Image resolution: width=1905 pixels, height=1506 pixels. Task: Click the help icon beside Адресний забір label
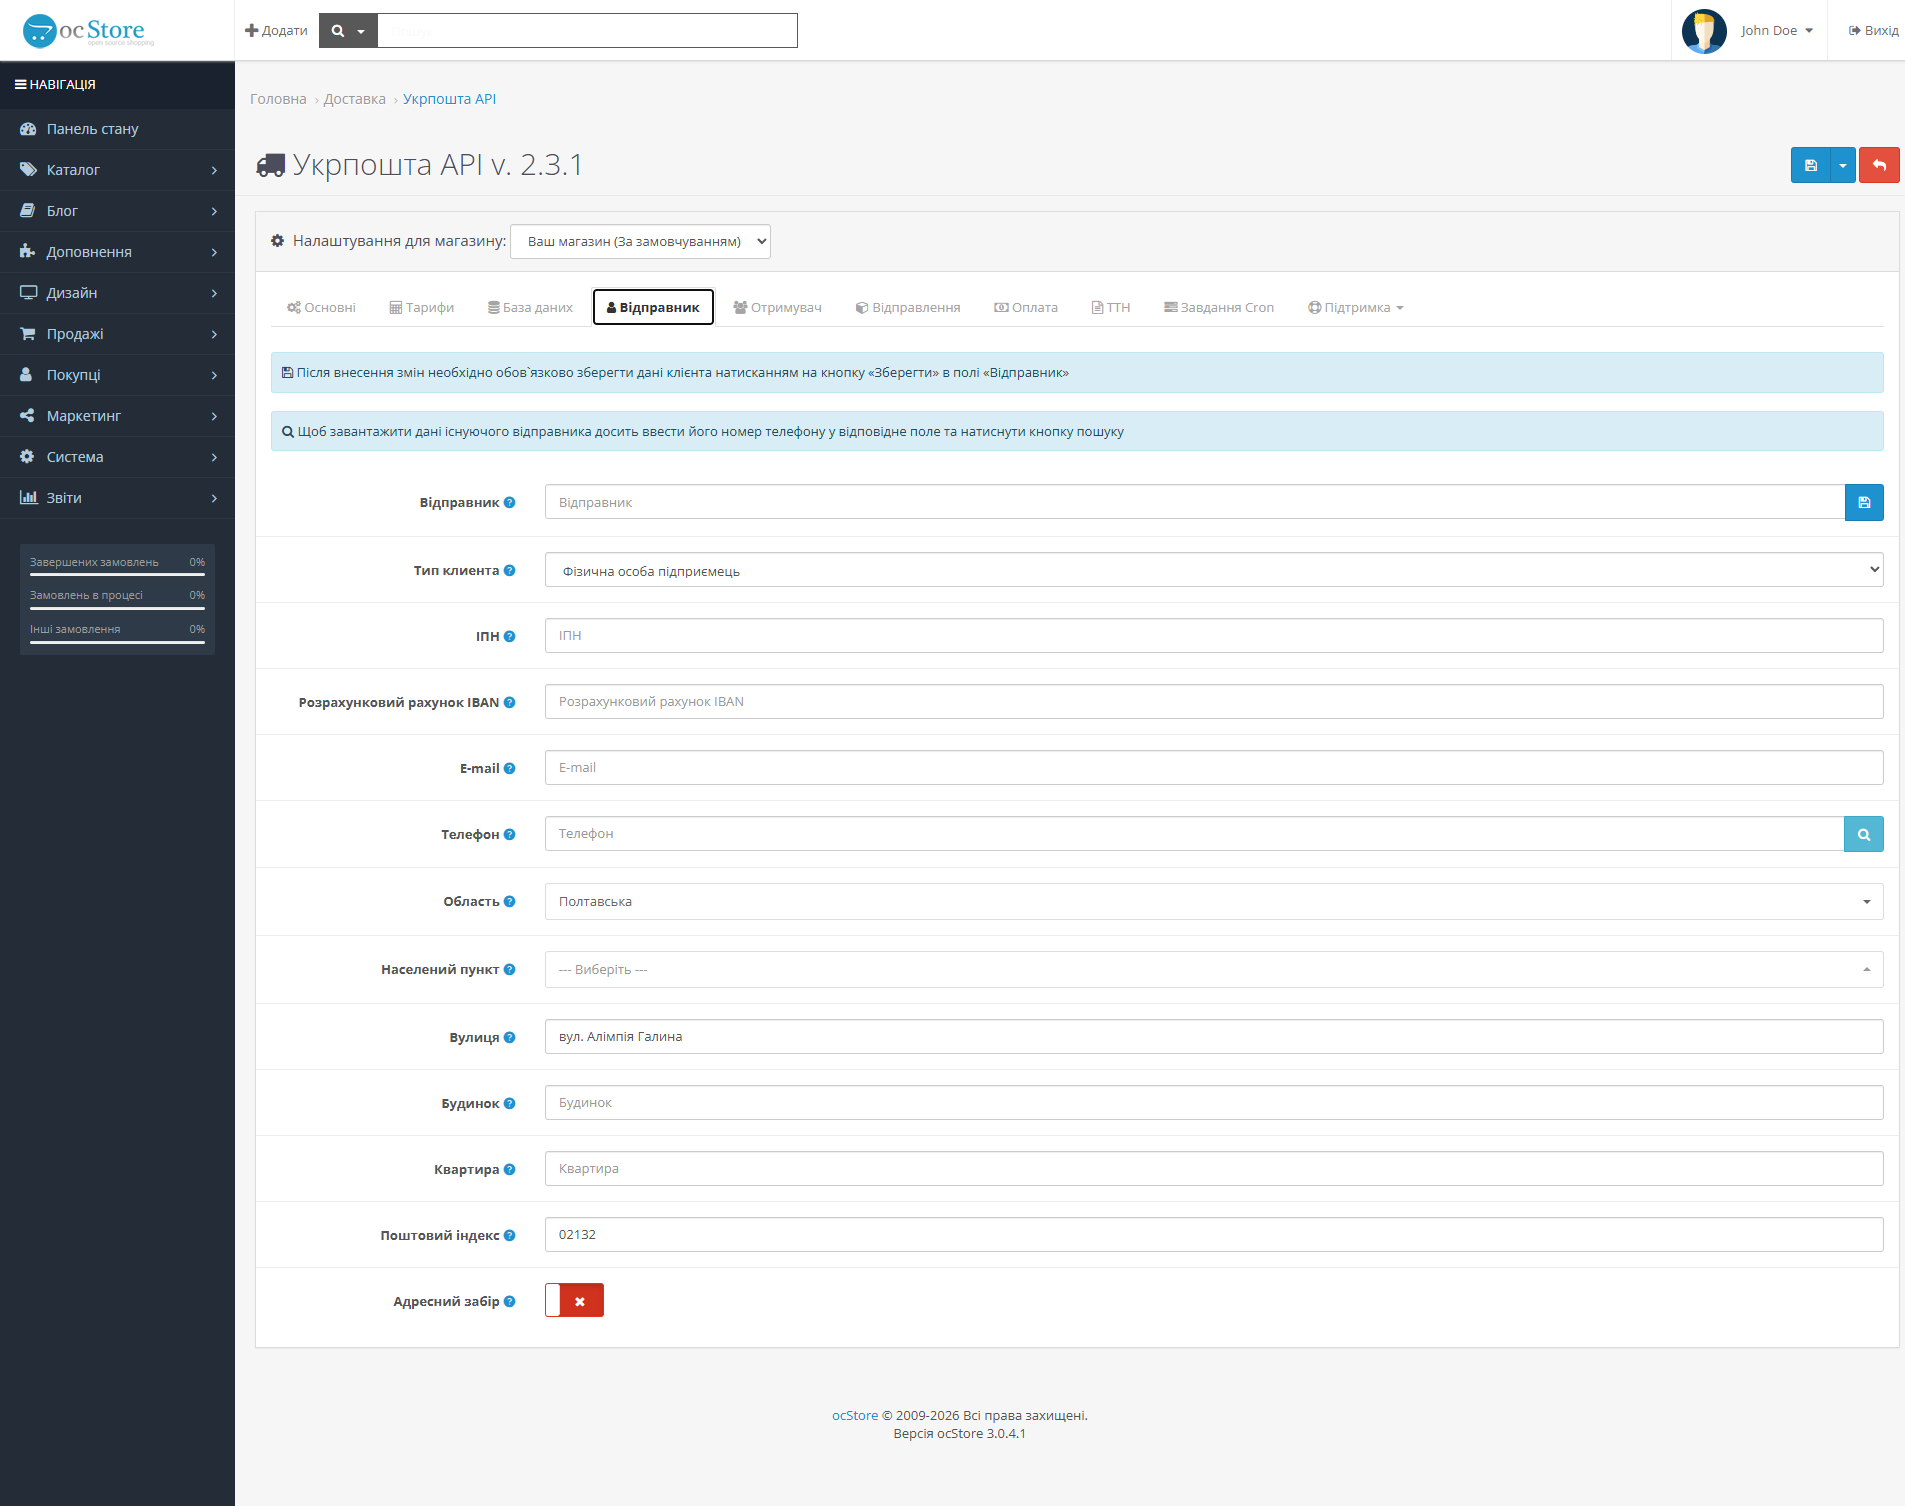(510, 1301)
